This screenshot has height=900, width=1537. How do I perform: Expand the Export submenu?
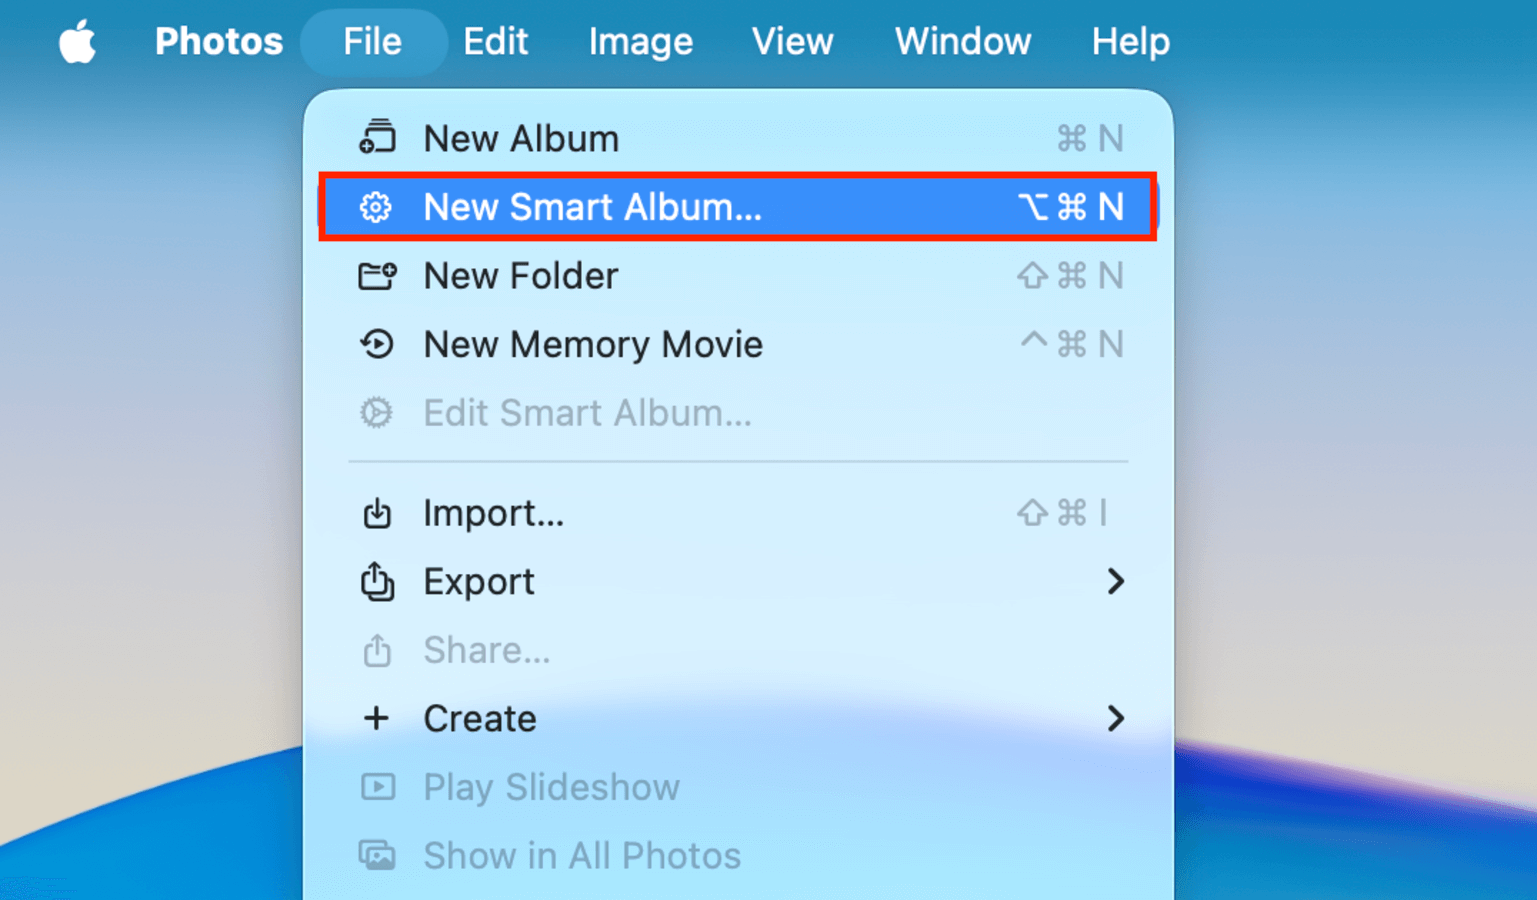pyautogui.click(x=1117, y=581)
